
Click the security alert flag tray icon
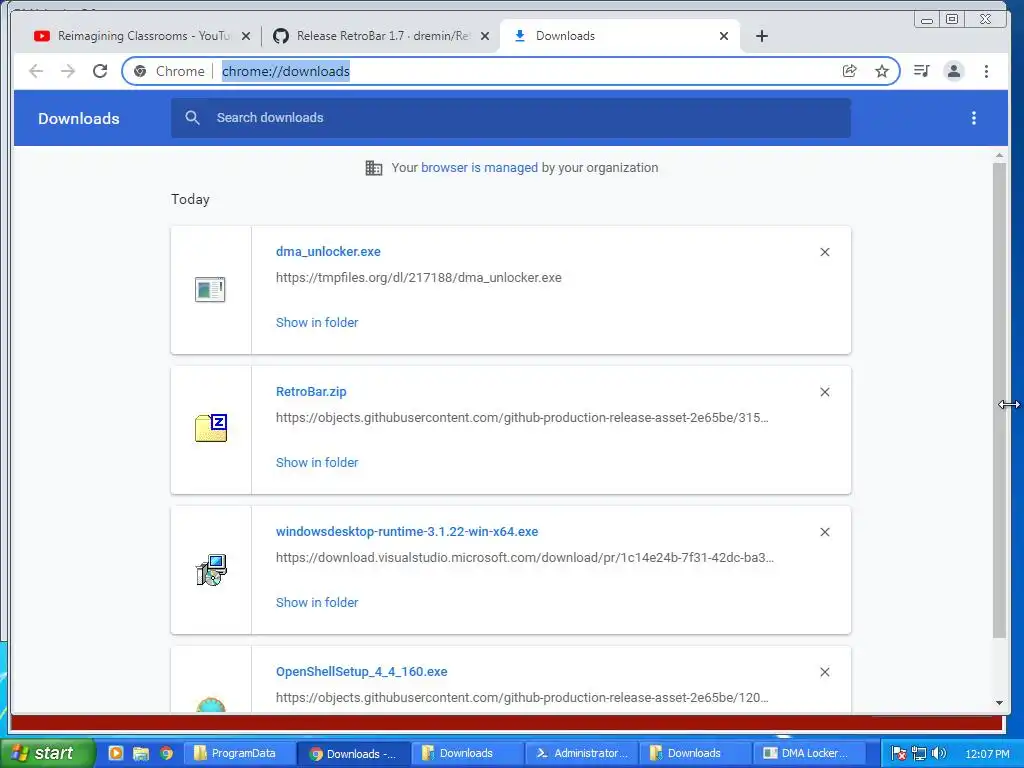coord(899,753)
